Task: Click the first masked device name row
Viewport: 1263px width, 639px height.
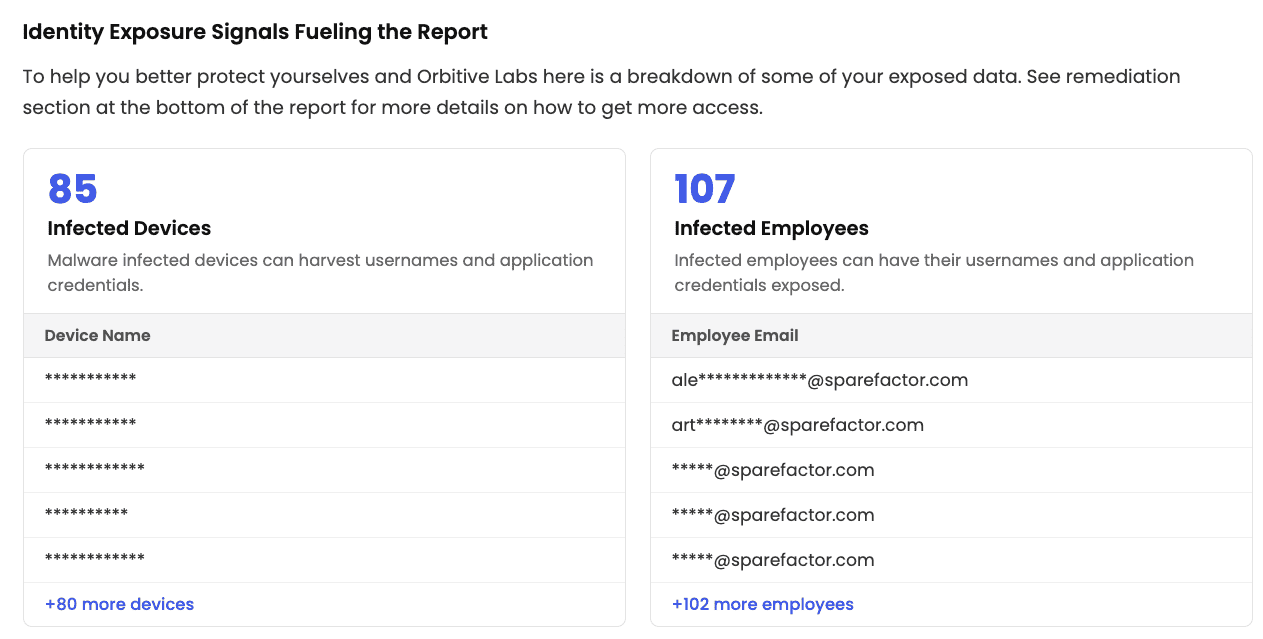Action: pyautogui.click(x=90, y=380)
